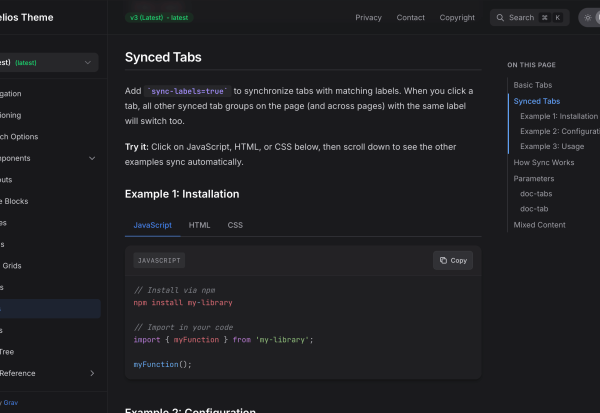Open the Grids sidebar item
The width and height of the screenshot is (600, 413).
click(11, 266)
